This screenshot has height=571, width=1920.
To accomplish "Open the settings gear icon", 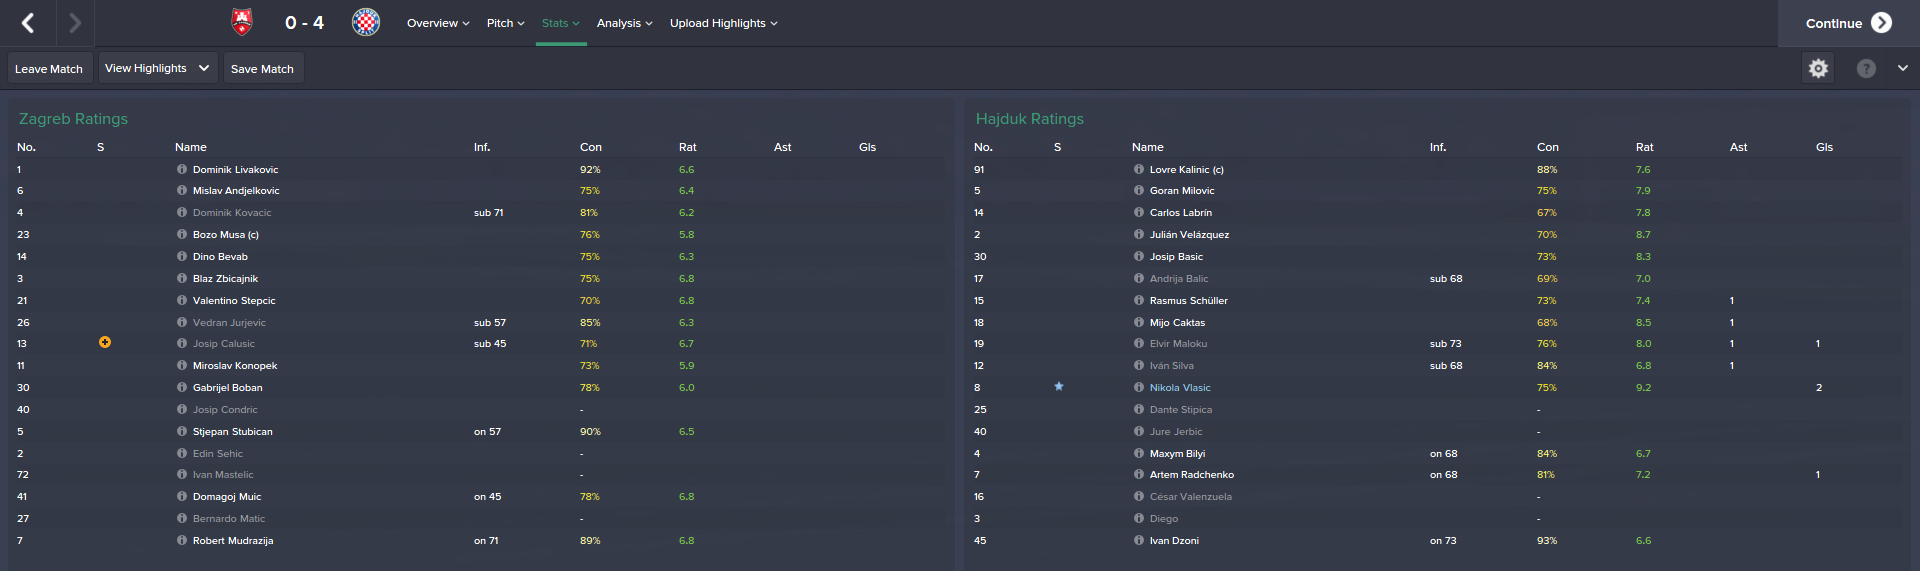I will [x=1818, y=68].
